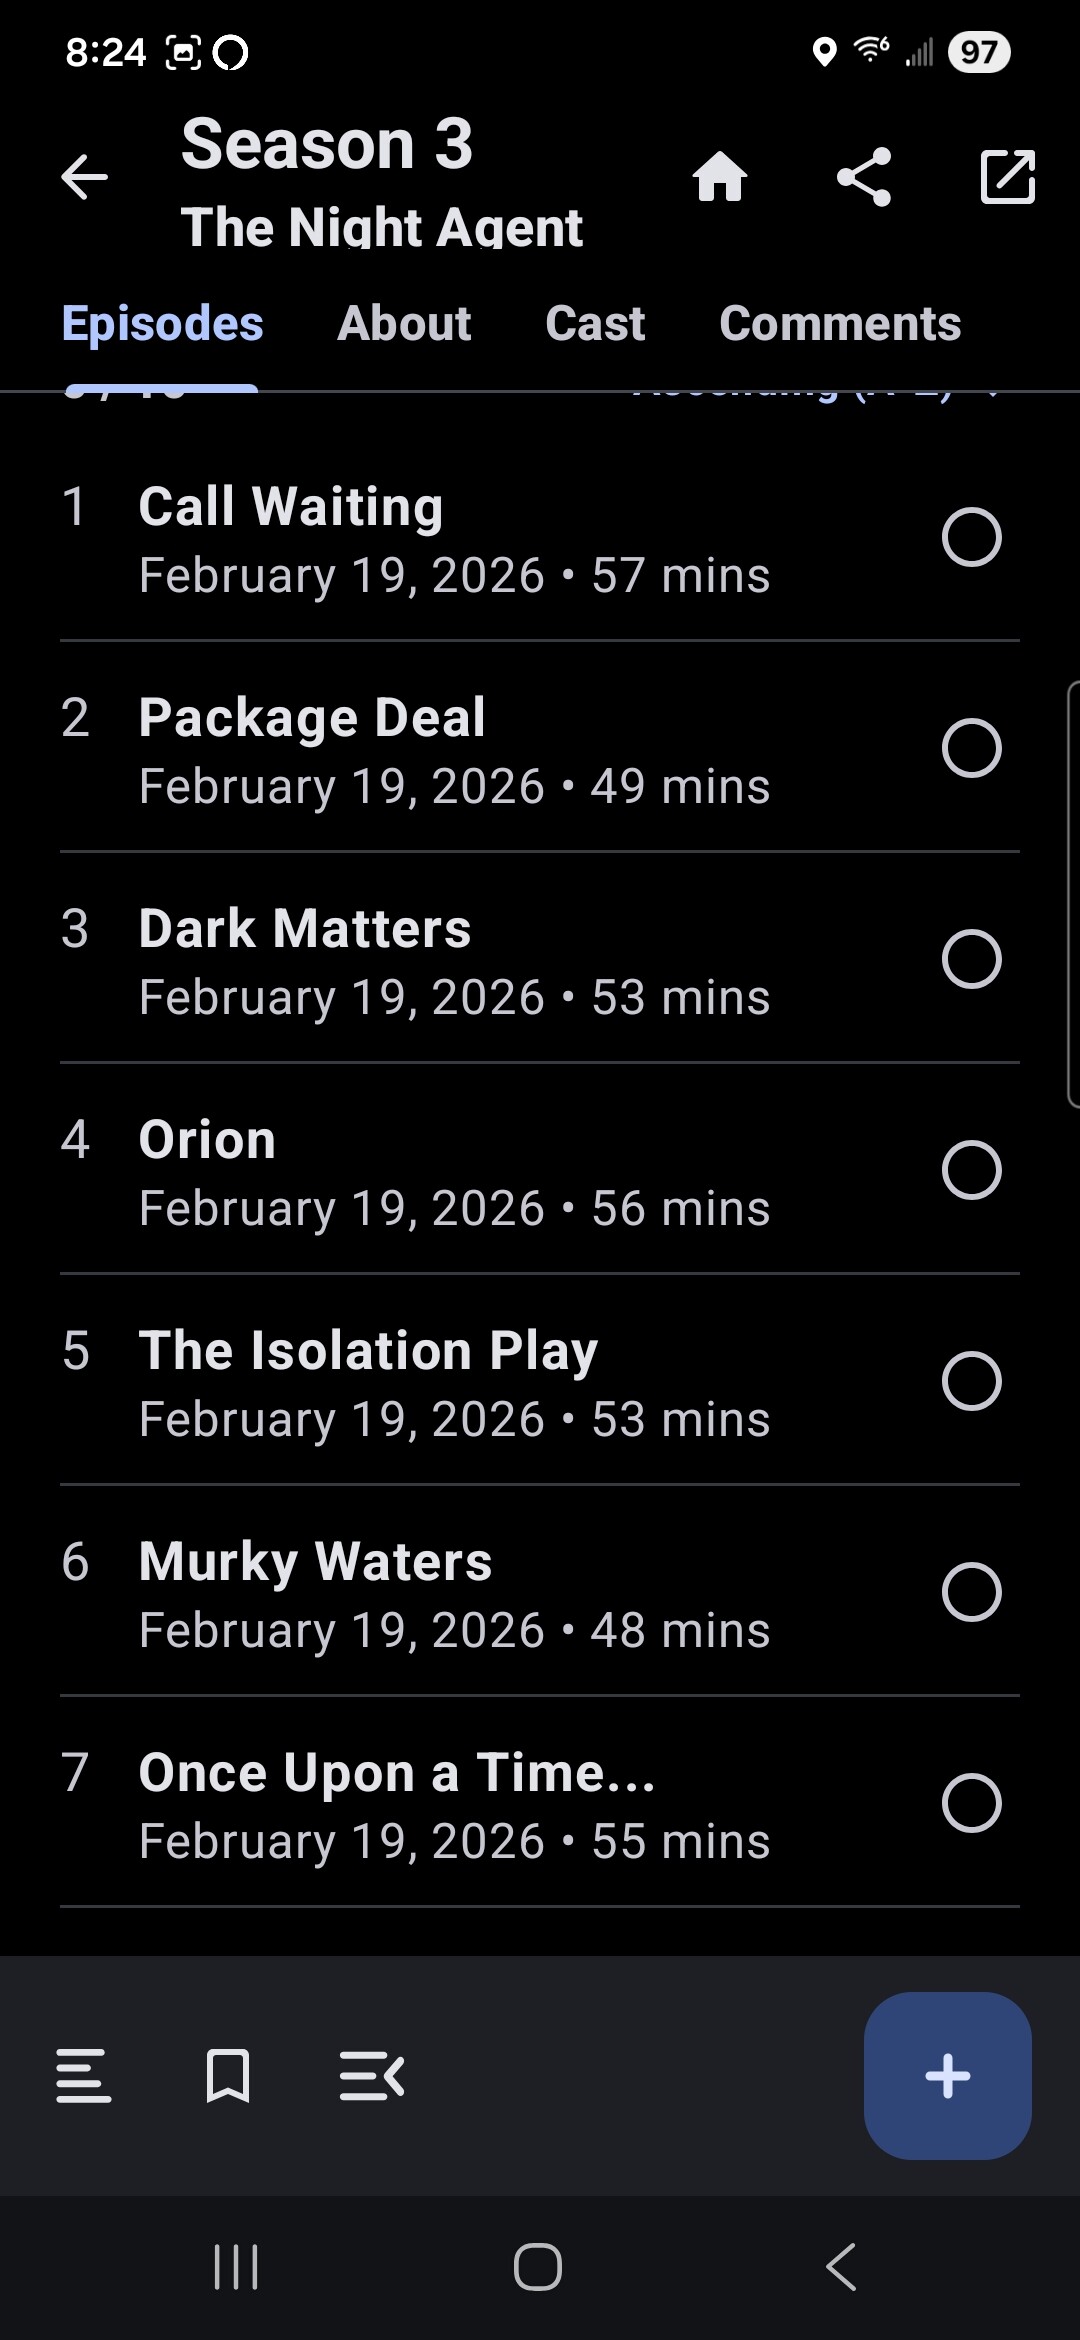Go to home via house icon
Screen dimensions: 1080x2340
pyautogui.click(x=720, y=178)
